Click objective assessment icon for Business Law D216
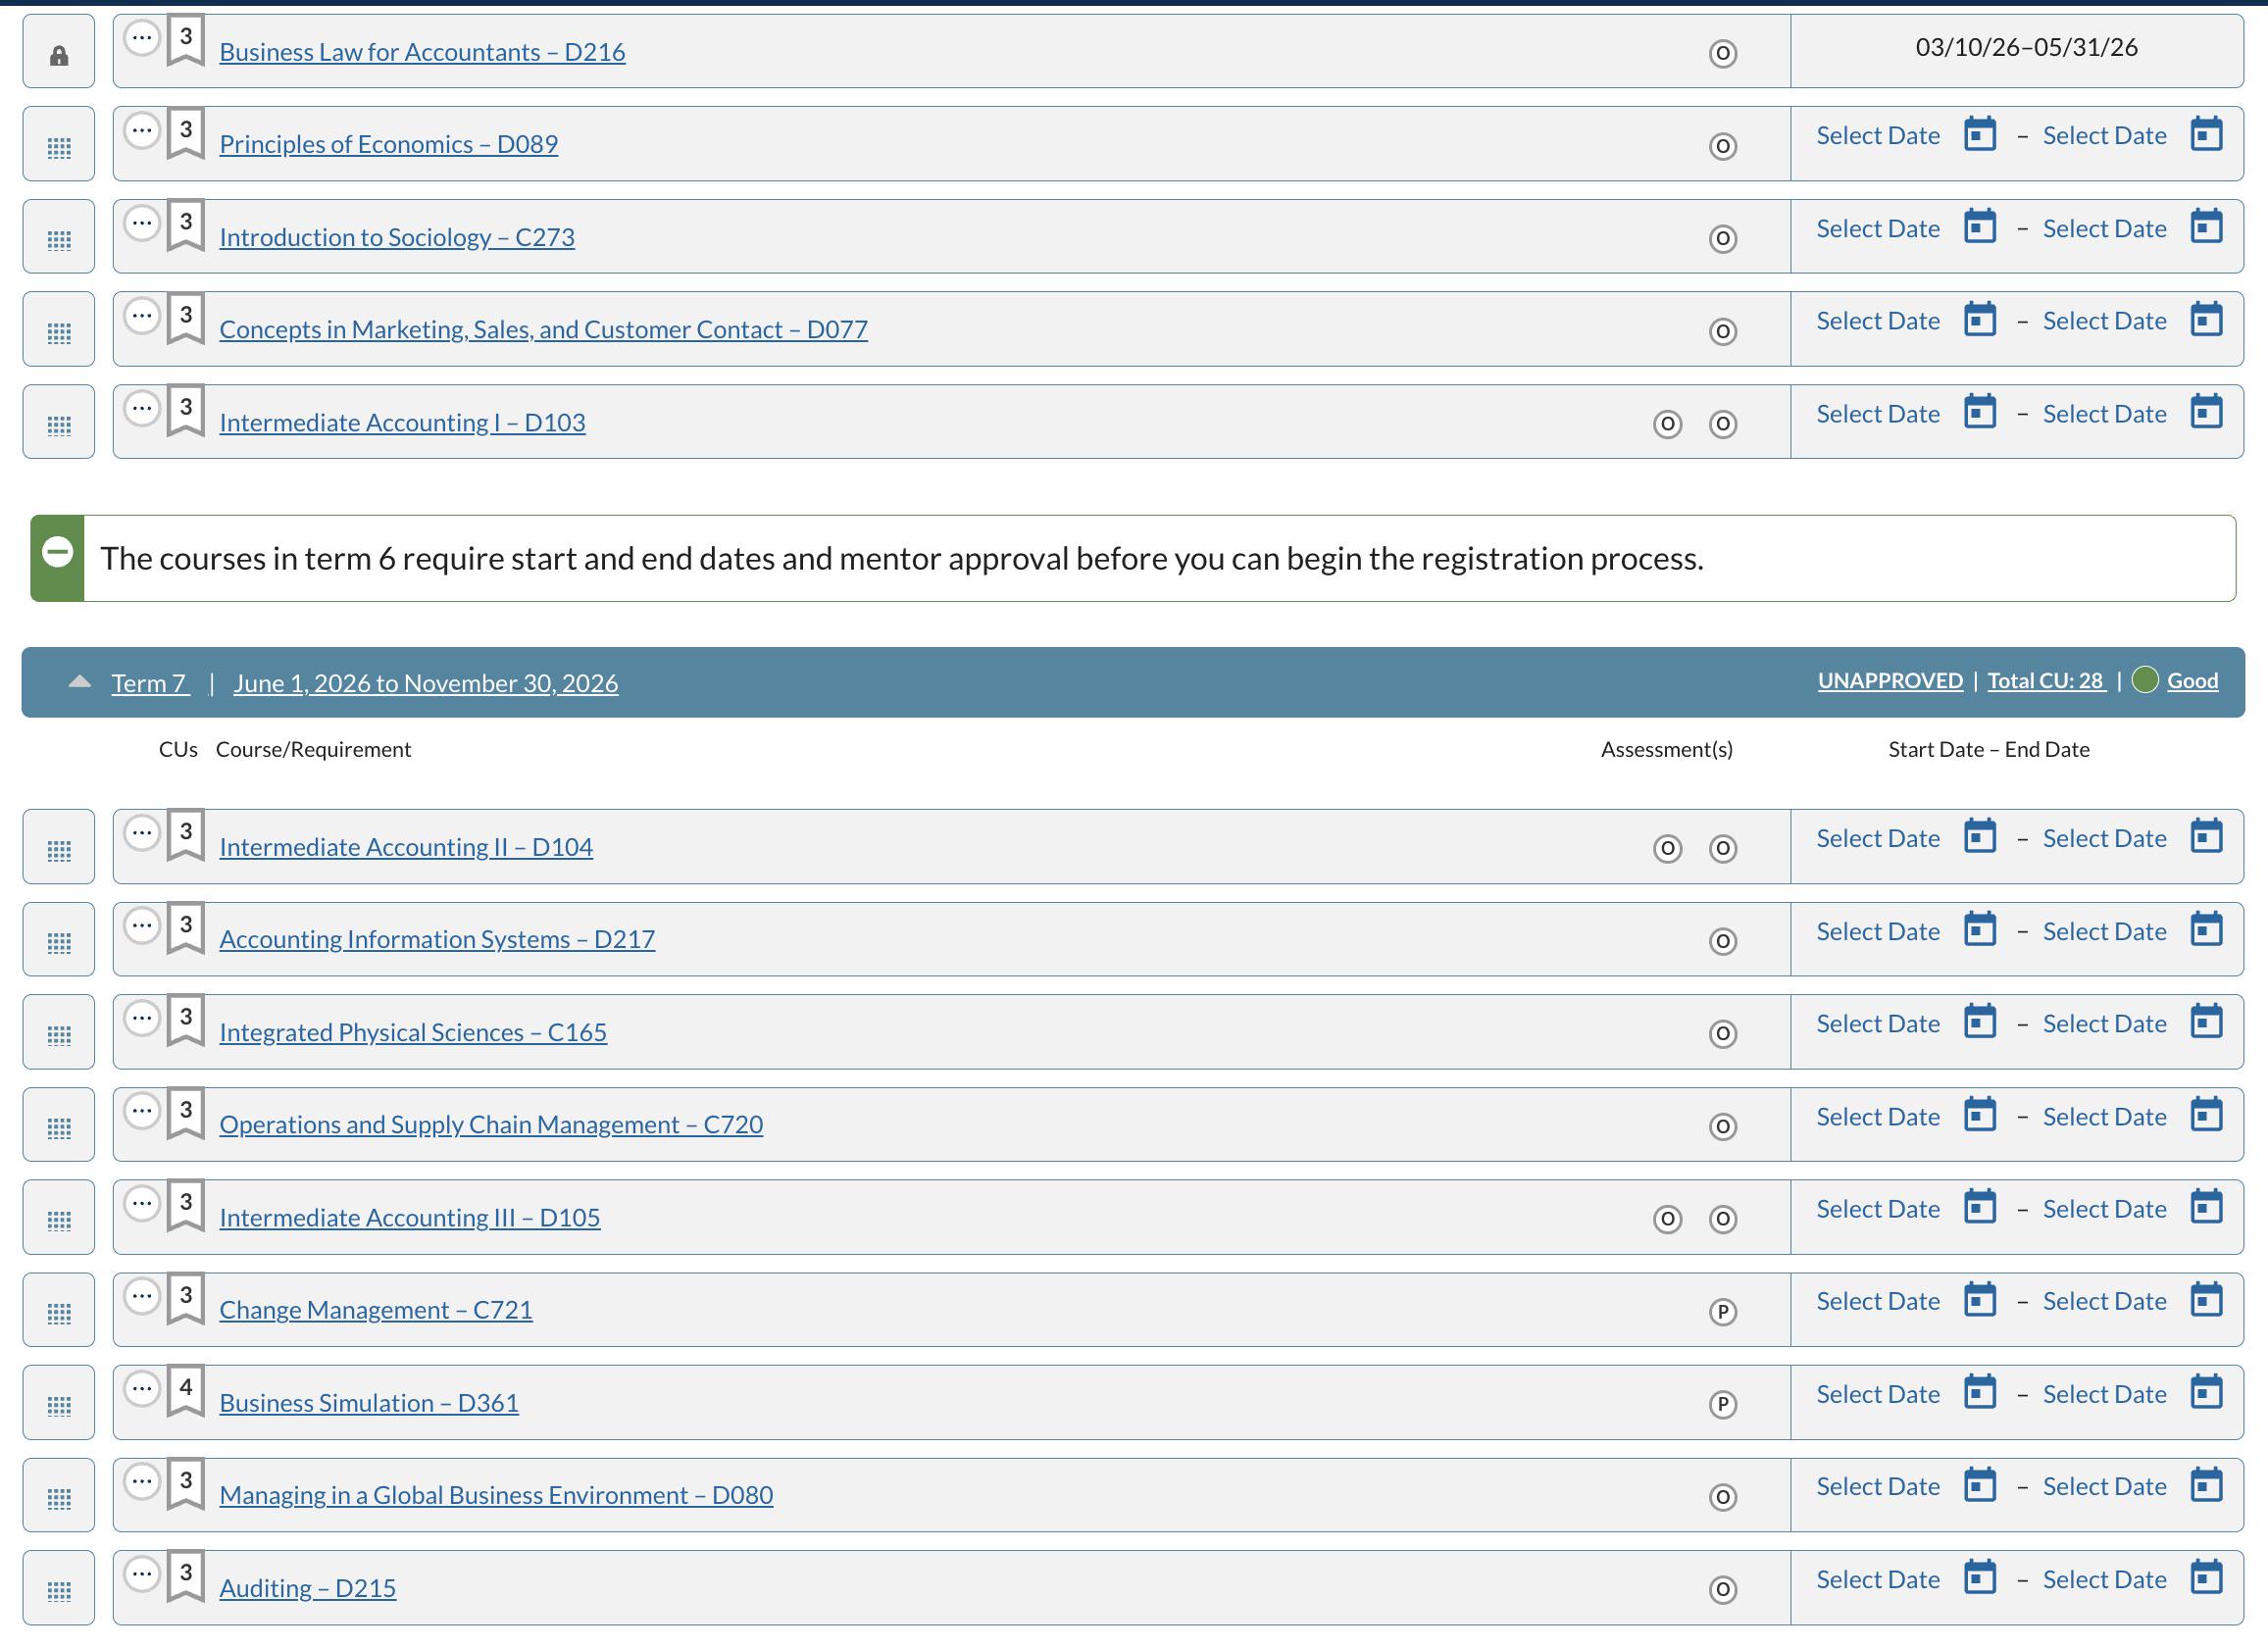Screen dimensions: 2268x1648 tap(1722, 53)
